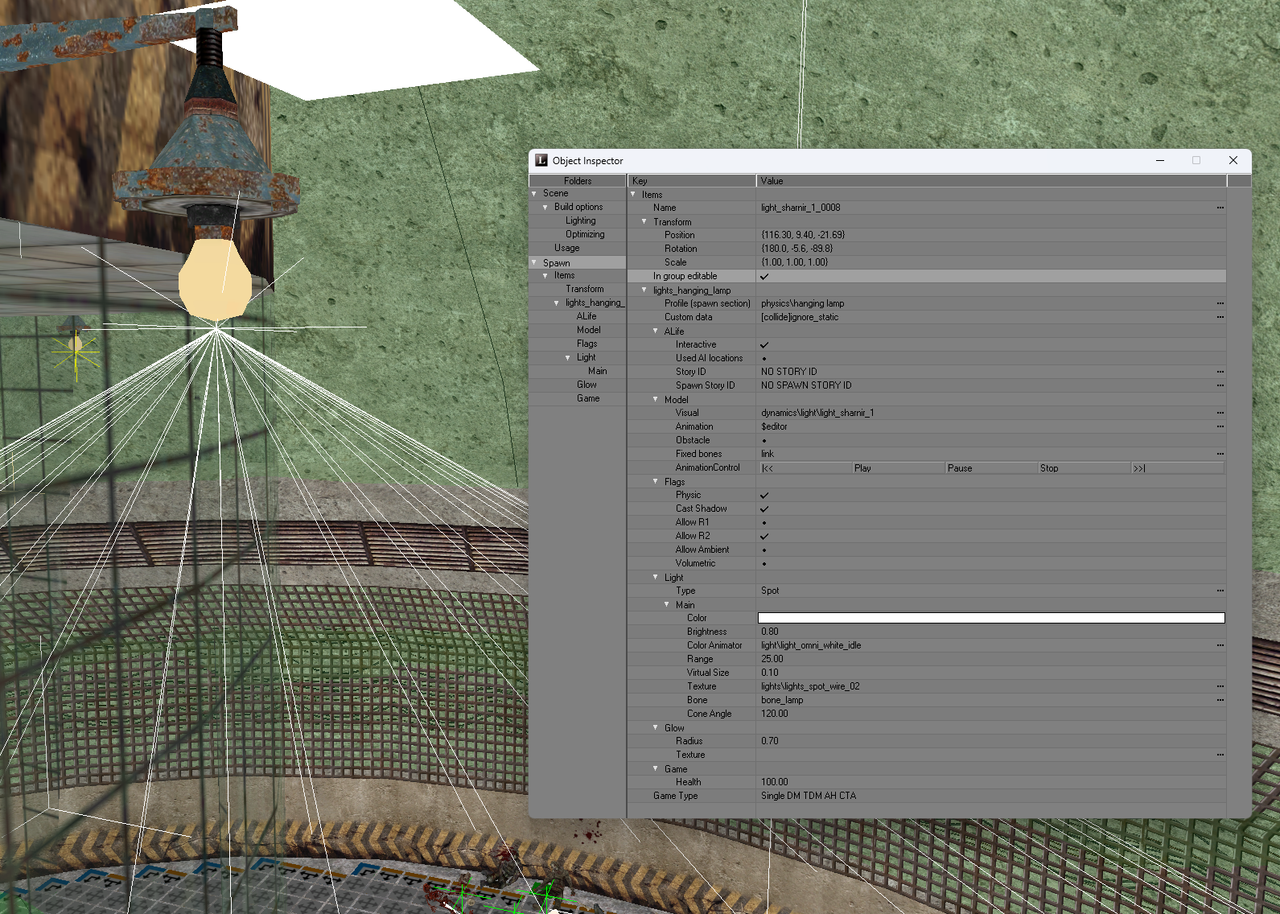Collapse the Model property group
Screen dimensions: 1280x914
655,400
